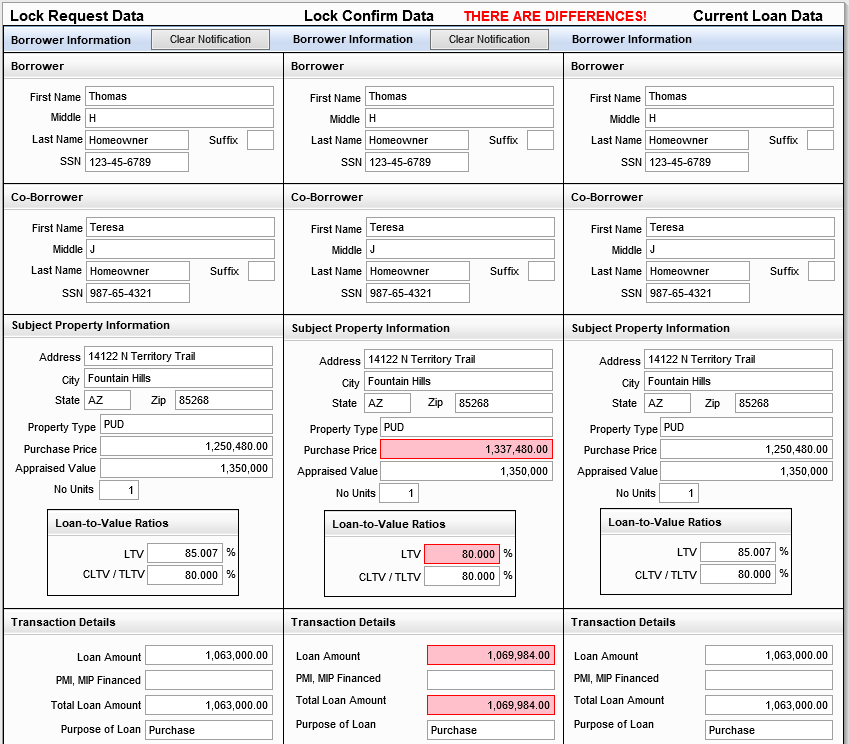Select Borrower Suffix field in Lock Request Data

click(260, 140)
